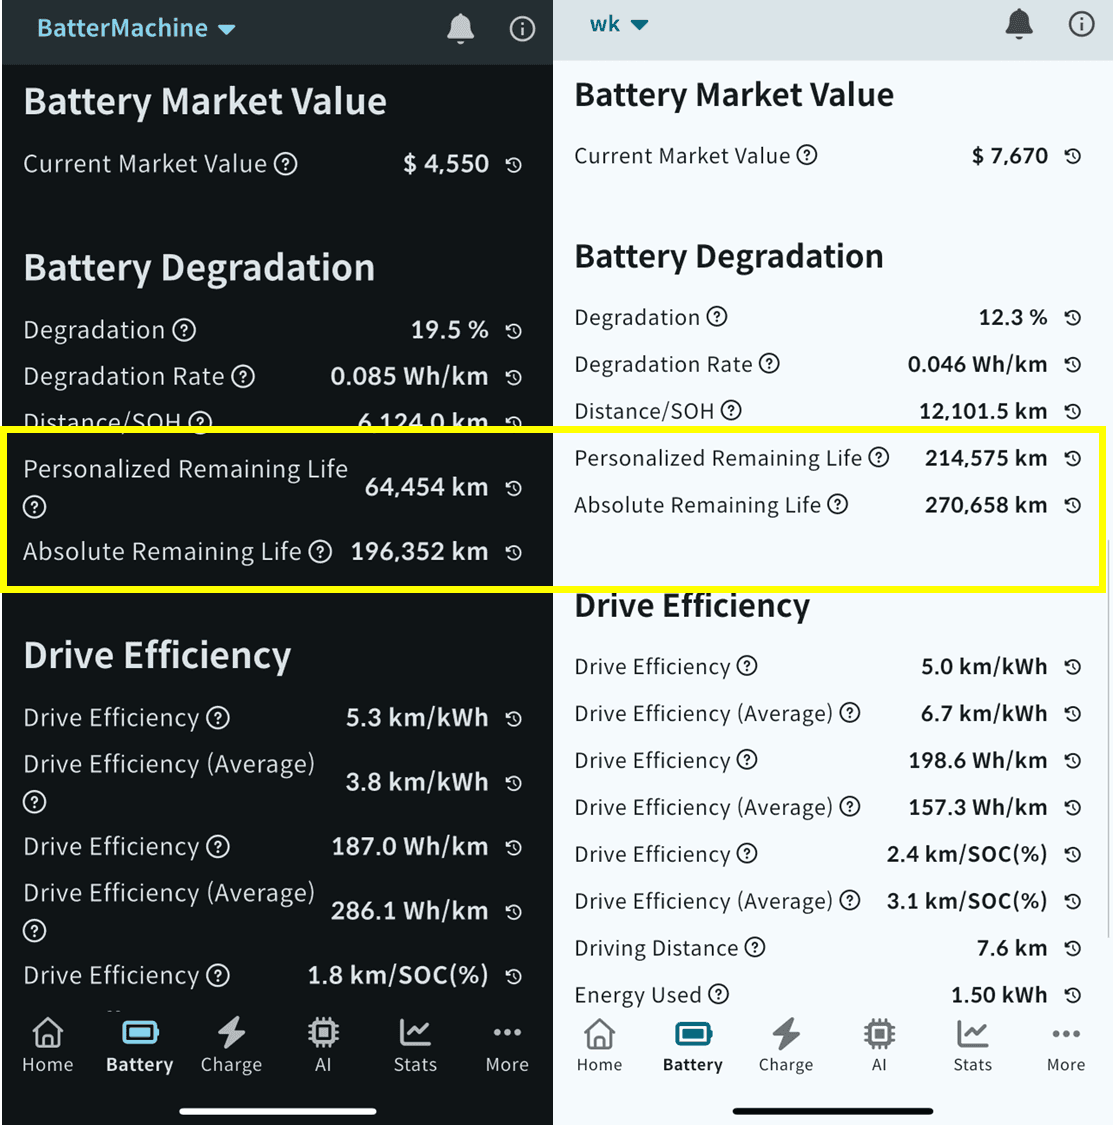This screenshot has height=1125, width=1113.
Task: Show help for Degradation Rate 0.085 Wh/km
Action: coord(243,376)
